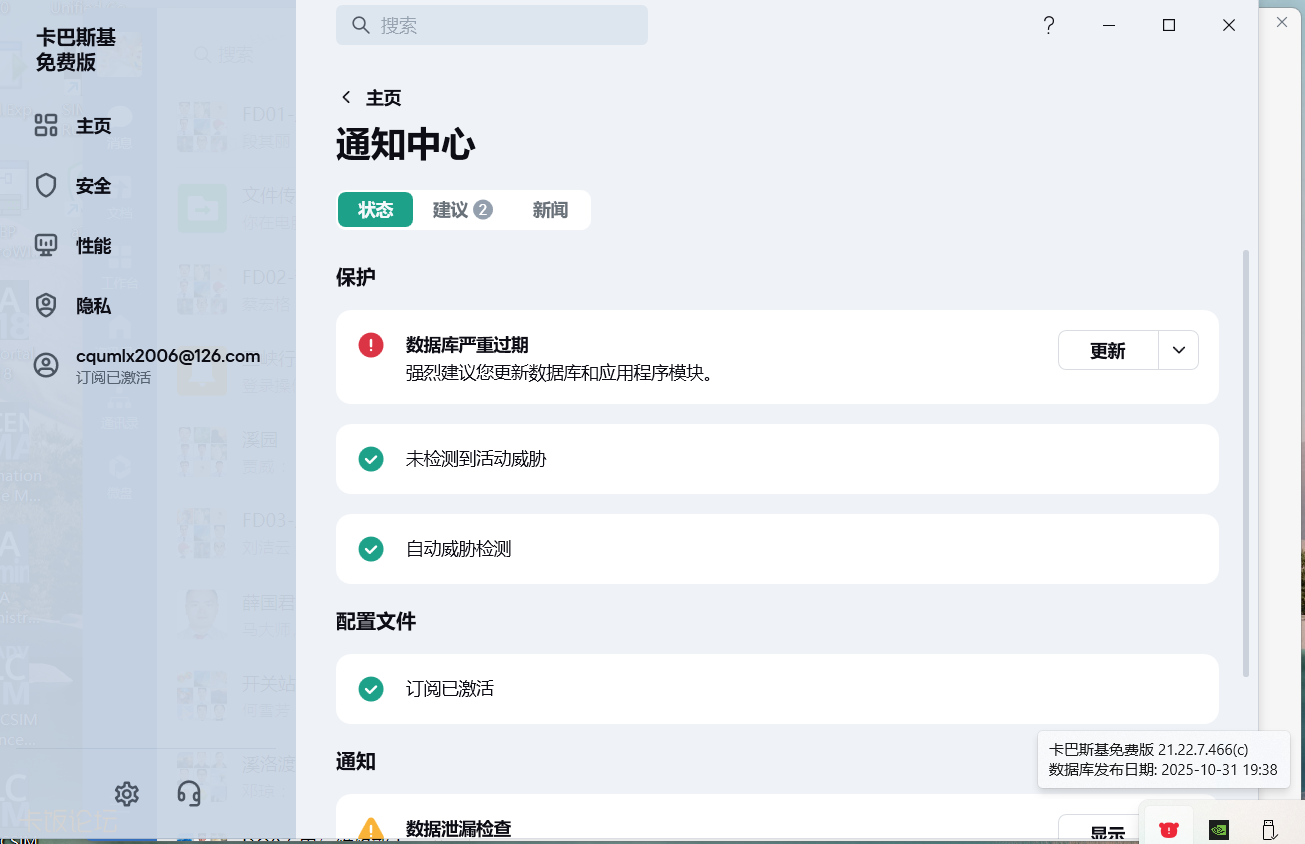Screen dimensions: 1305x844
Task: Click the help question mark icon
Action: [1048, 26]
